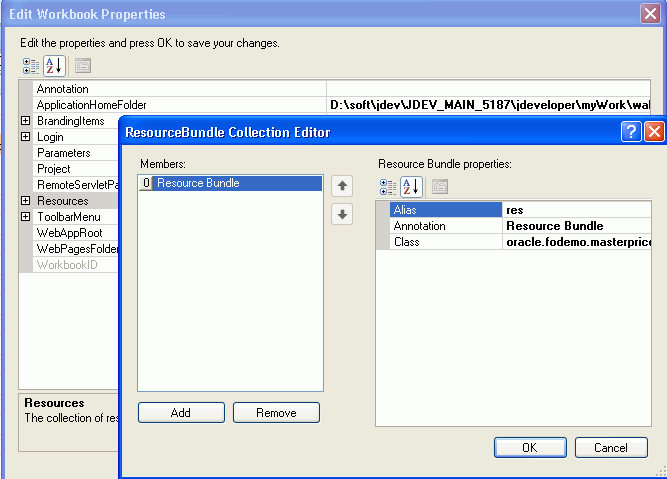
Task: Close the ResourceBundle Collection Editor dialog
Action: (655, 131)
